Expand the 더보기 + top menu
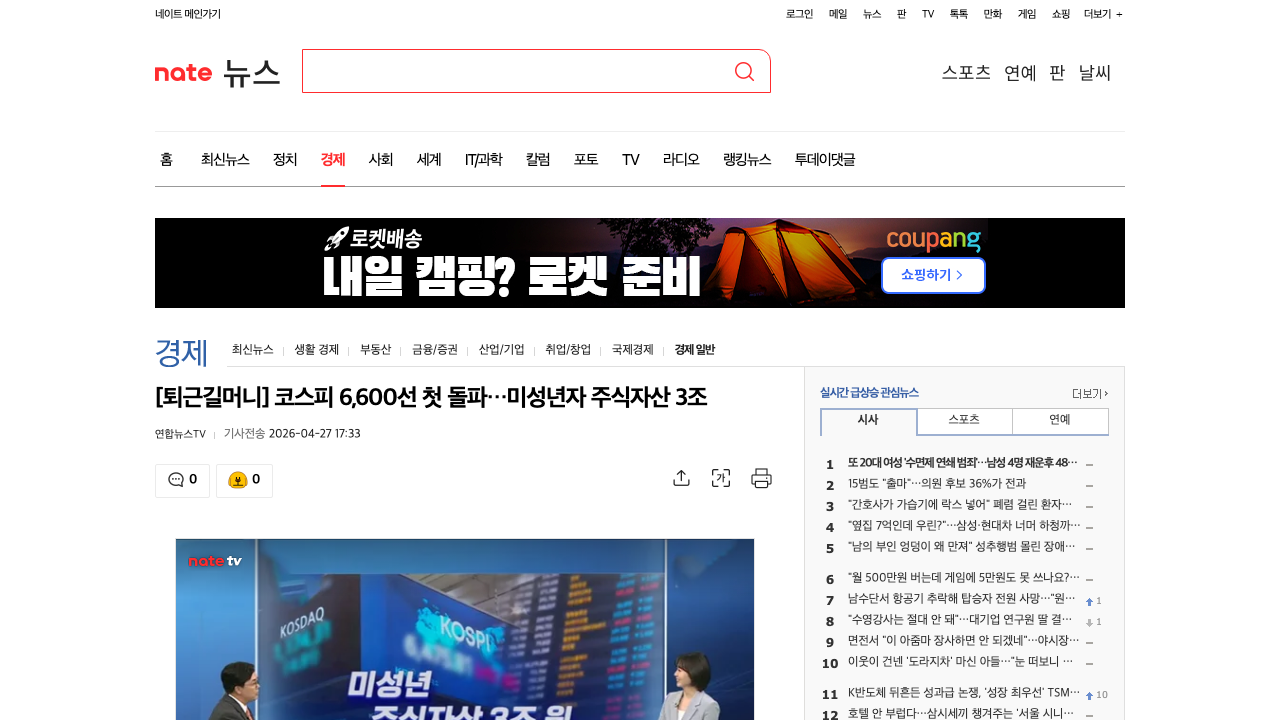 [1103, 14]
